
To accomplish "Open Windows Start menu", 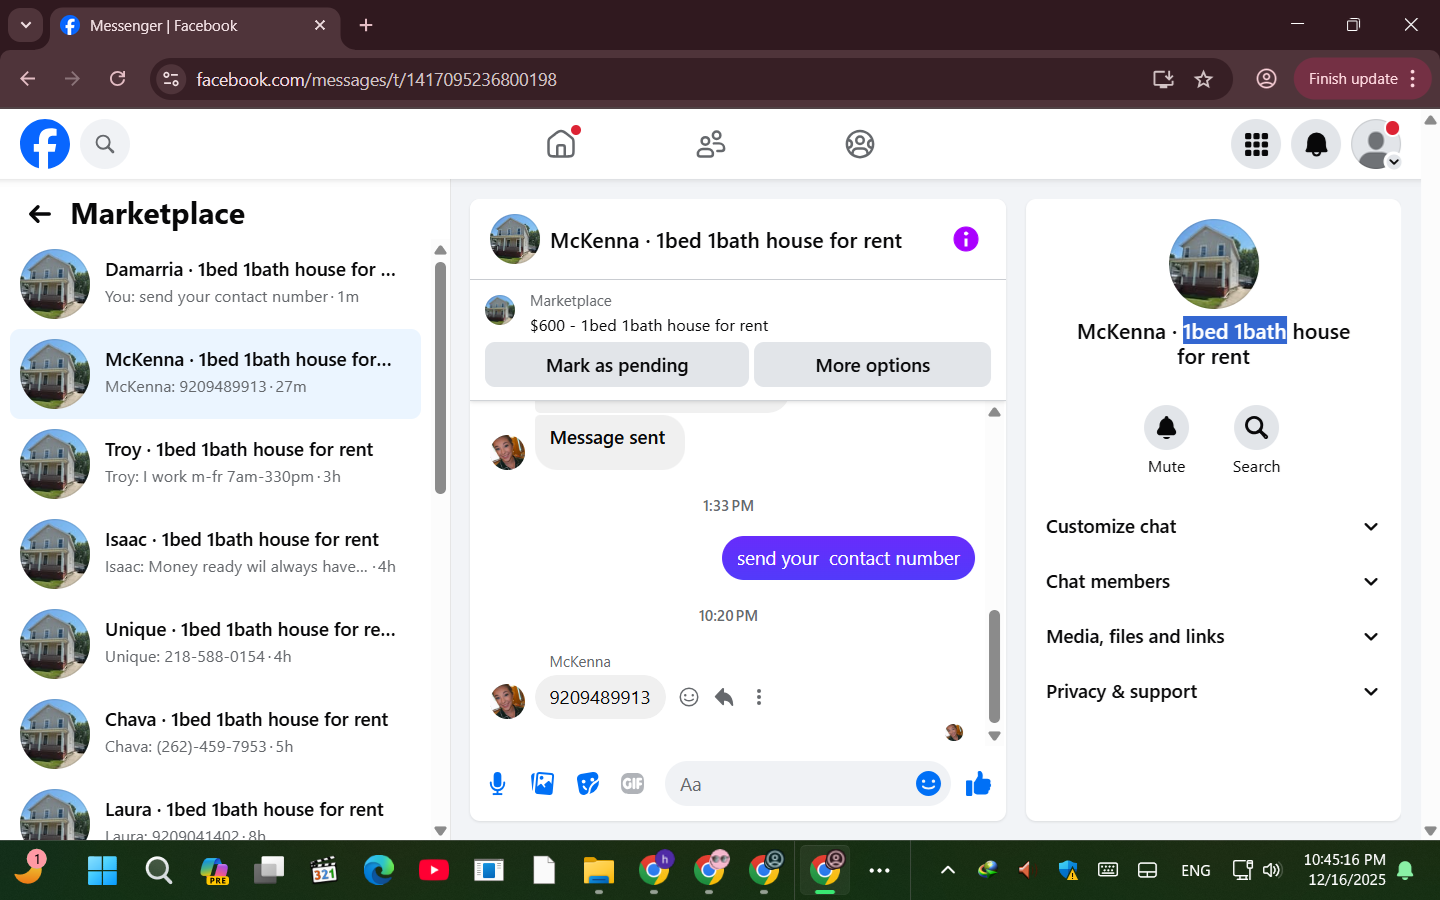I will (102, 870).
